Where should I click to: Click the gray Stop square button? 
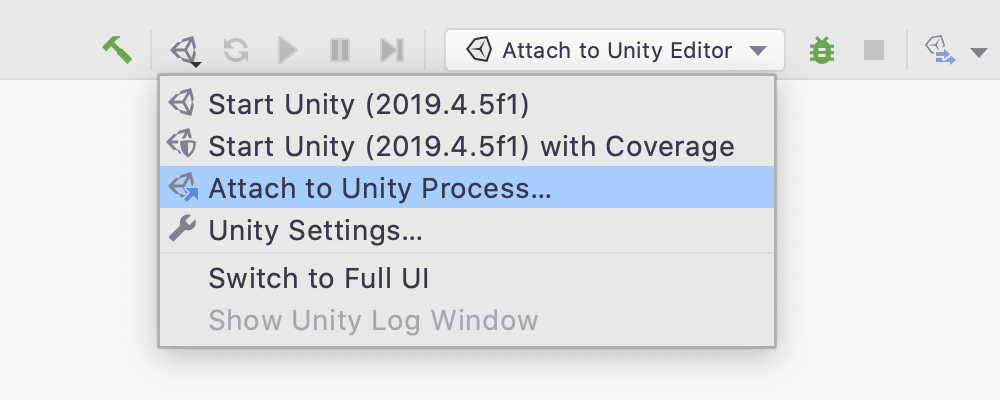click(874, 50)
